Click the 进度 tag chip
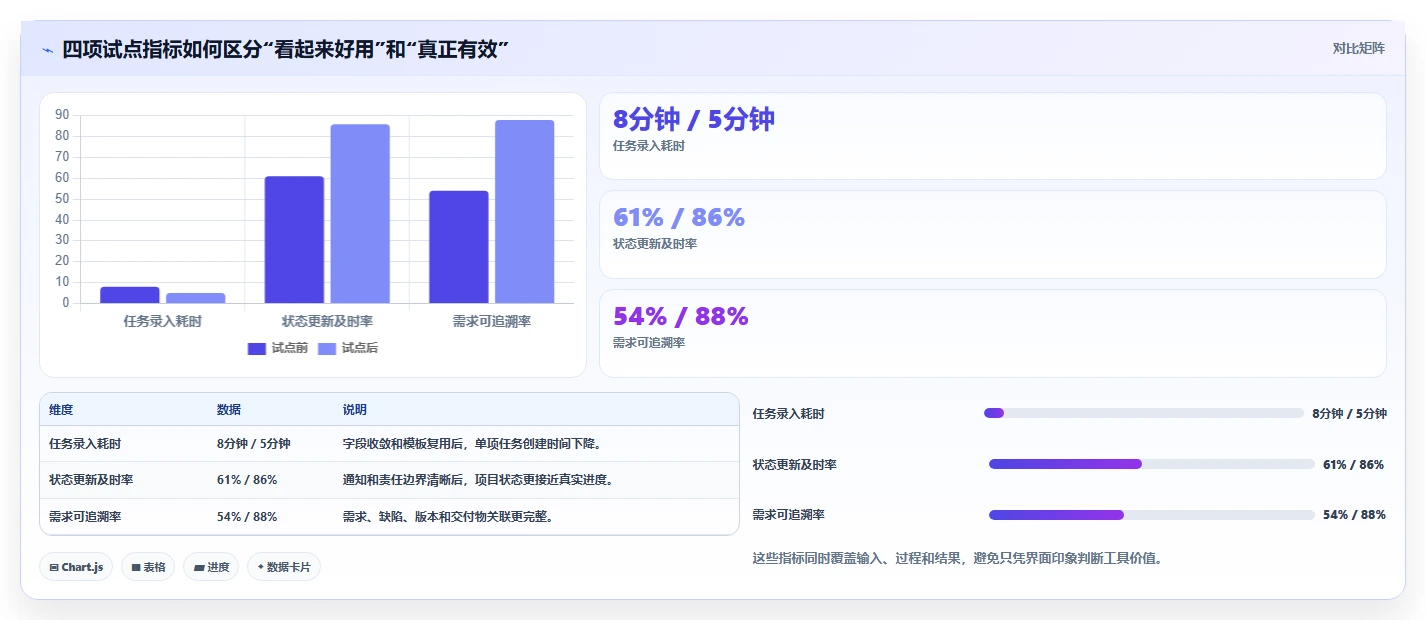Viewport: 1426px width, 620px height. (211, 567)
